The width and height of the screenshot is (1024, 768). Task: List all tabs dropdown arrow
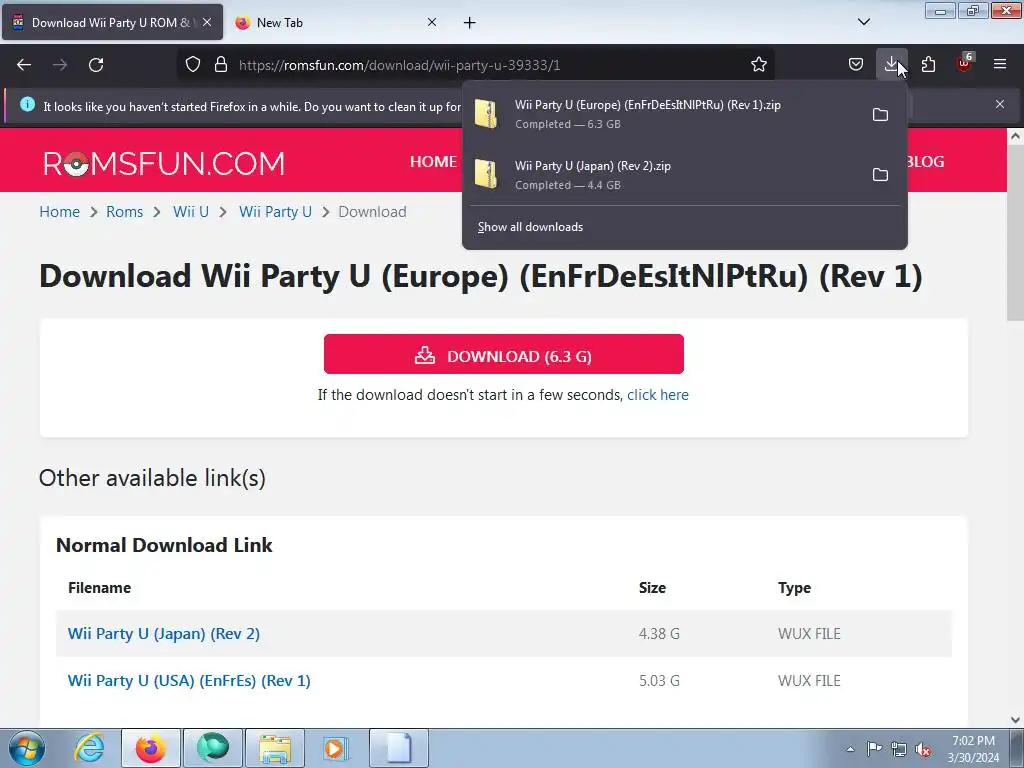(x=863, y=22)
